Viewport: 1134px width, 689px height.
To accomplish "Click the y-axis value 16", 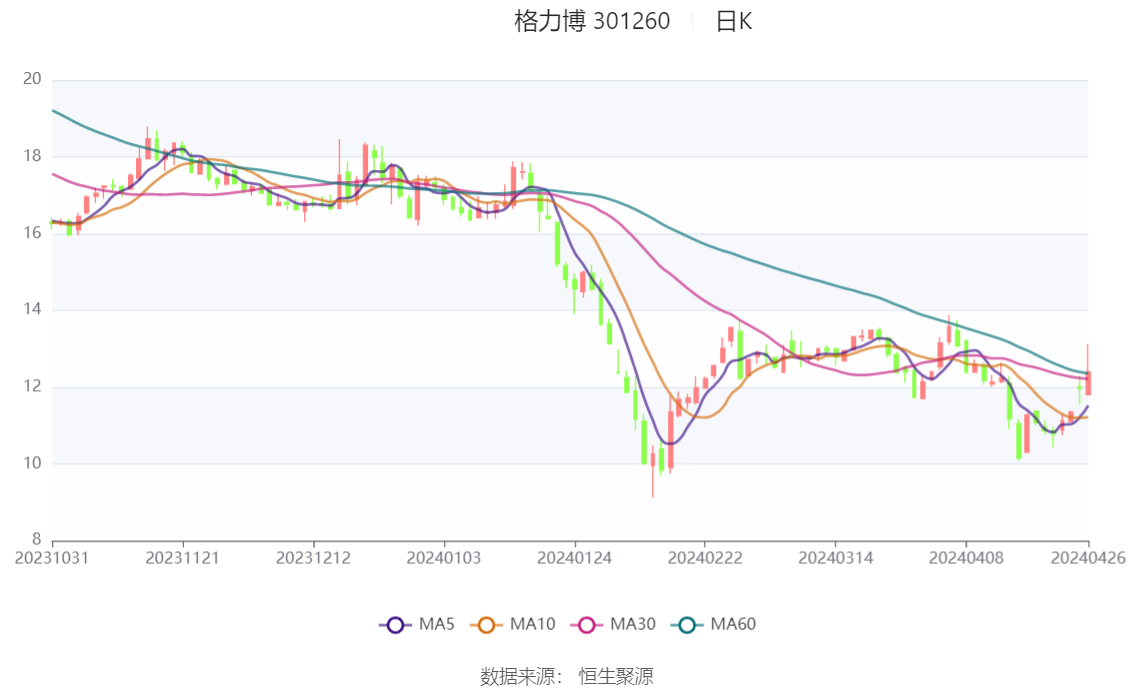I will (x=32, y=233).
